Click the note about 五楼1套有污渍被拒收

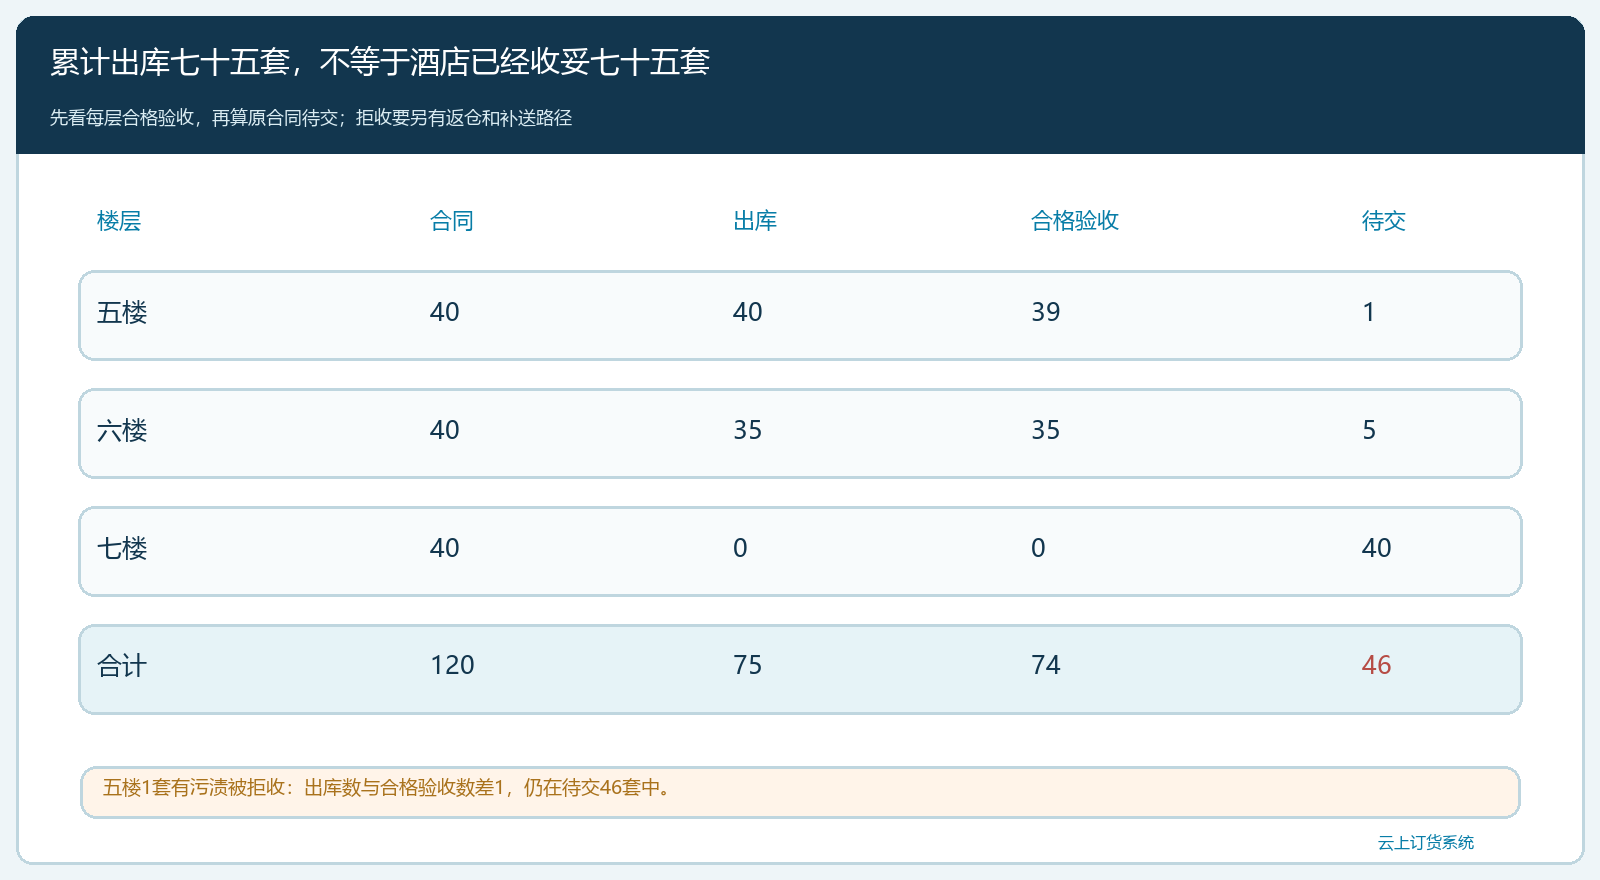800,792
